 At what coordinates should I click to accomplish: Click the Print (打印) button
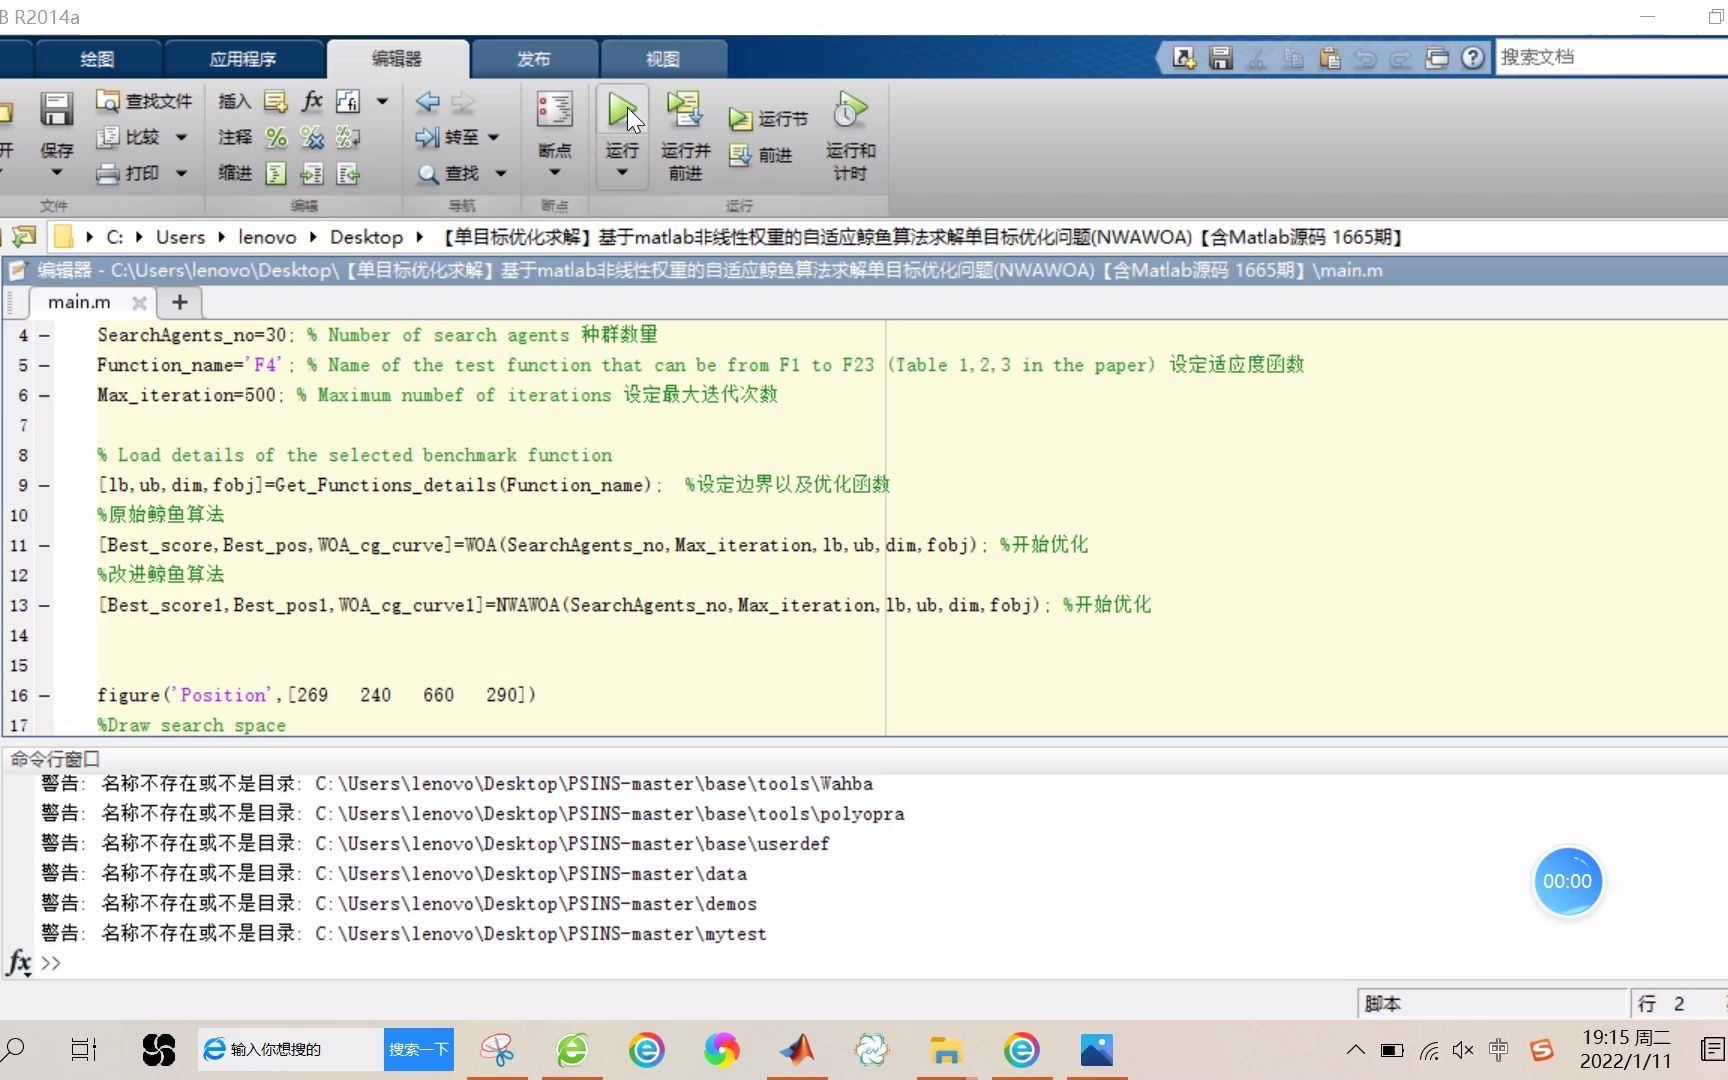[128, 173]
